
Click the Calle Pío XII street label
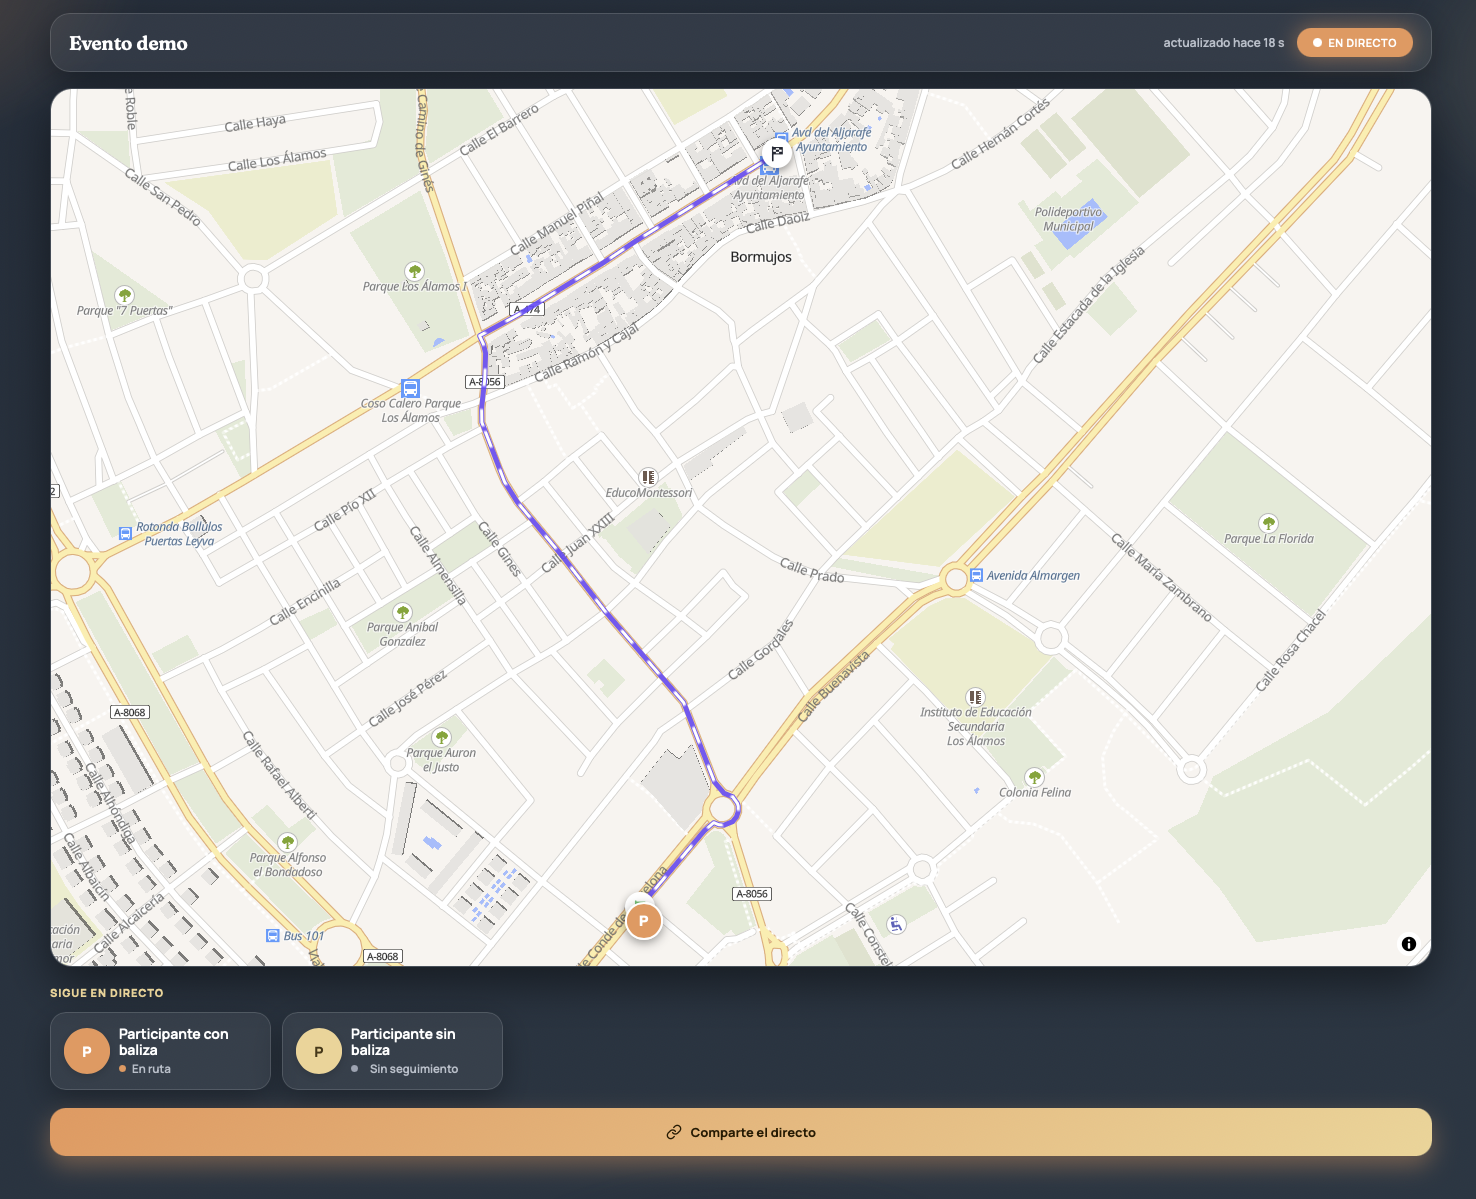(x=345, y=510)
